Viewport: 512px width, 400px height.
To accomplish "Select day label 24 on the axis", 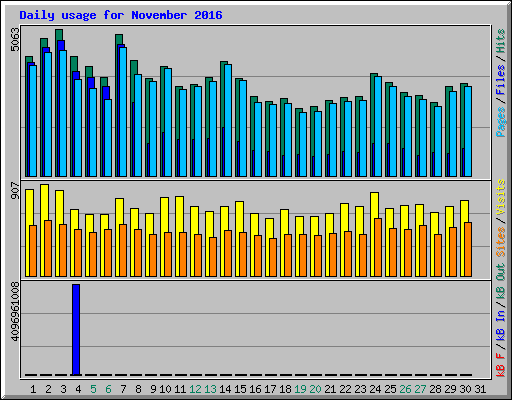I will (x=375, y=389).
